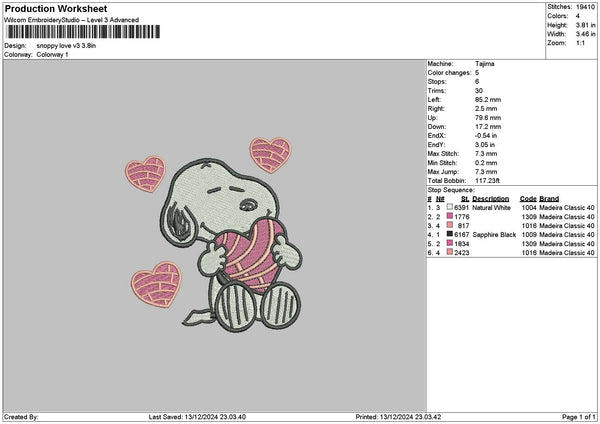The height and width of the screenshot is (424, 600).
Task: Click thread code "1004"
Action: click(x=529, y=208)
